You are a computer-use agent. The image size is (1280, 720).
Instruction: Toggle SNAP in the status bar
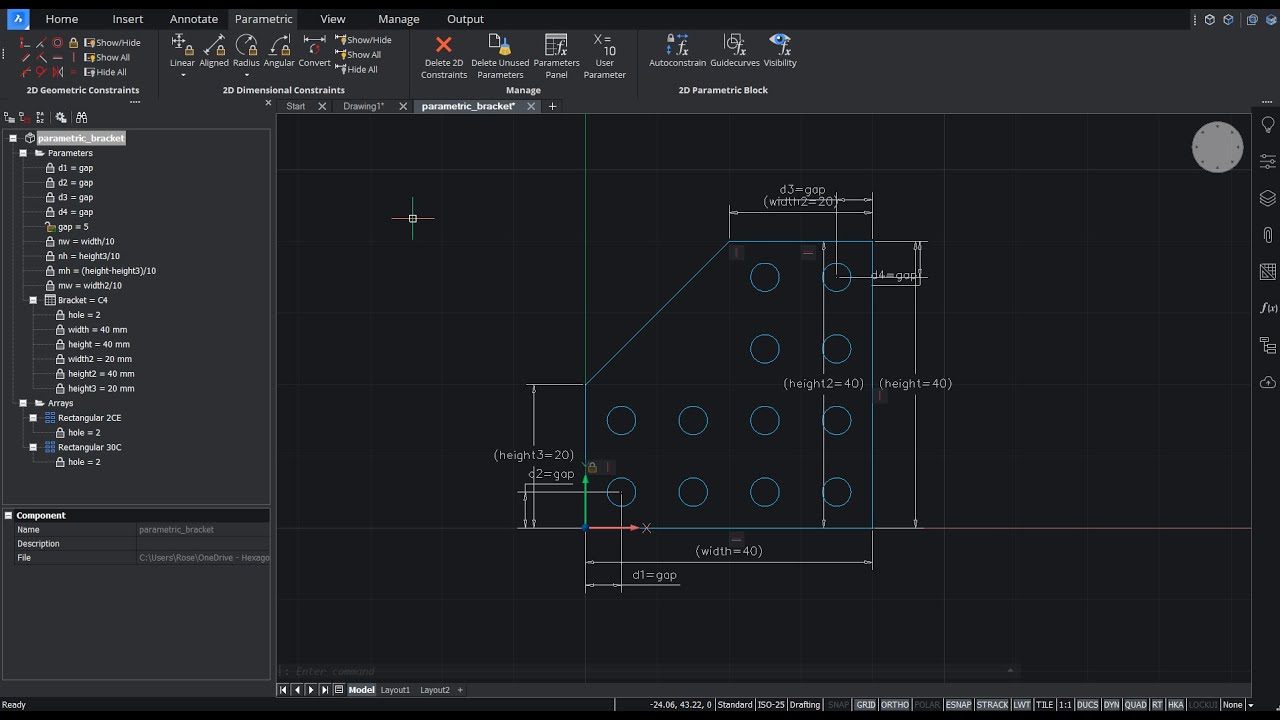(838, 705)
